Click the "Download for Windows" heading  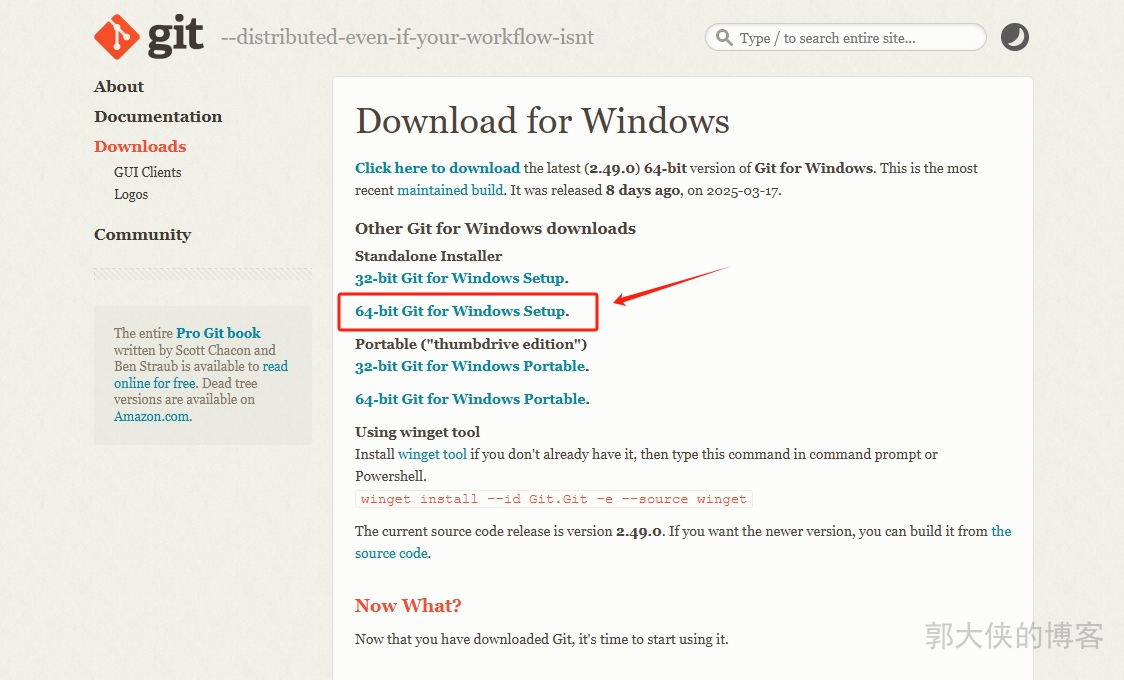pos(543,120)
